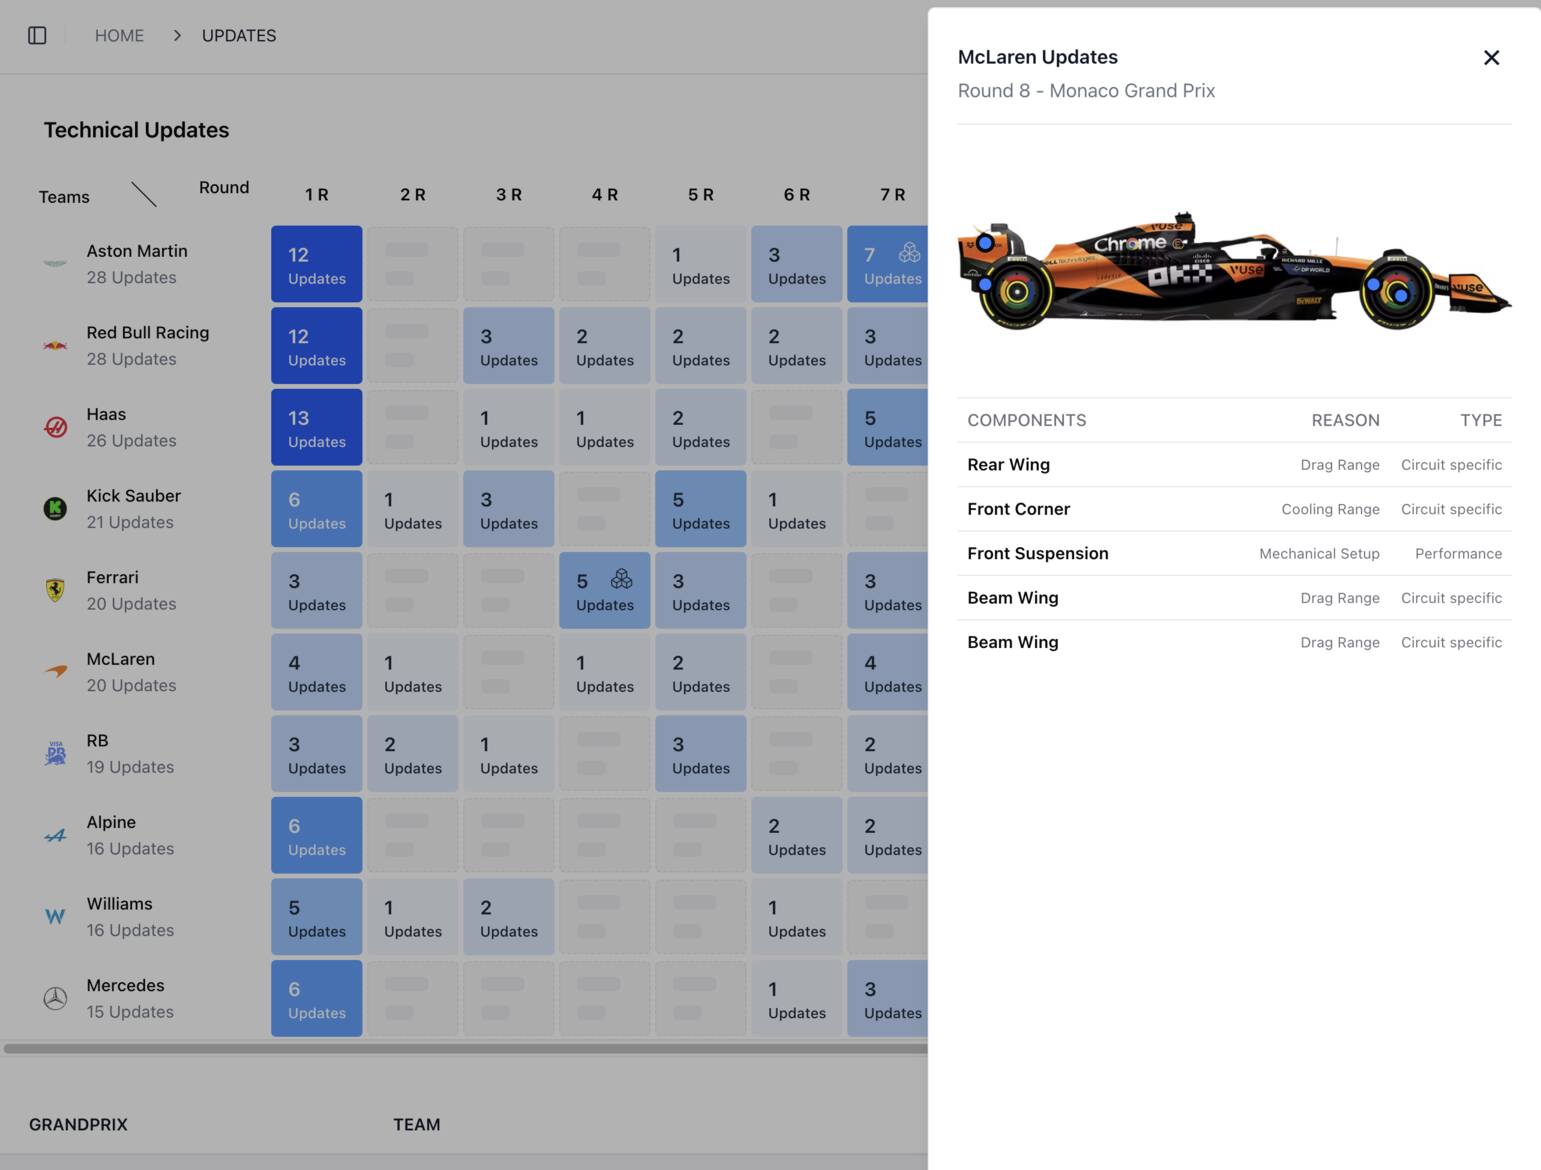Click the Kick Sauber team name
Image resolution: width=1541 pixels, height=1170 pixels.
click(x=133, y=496)
